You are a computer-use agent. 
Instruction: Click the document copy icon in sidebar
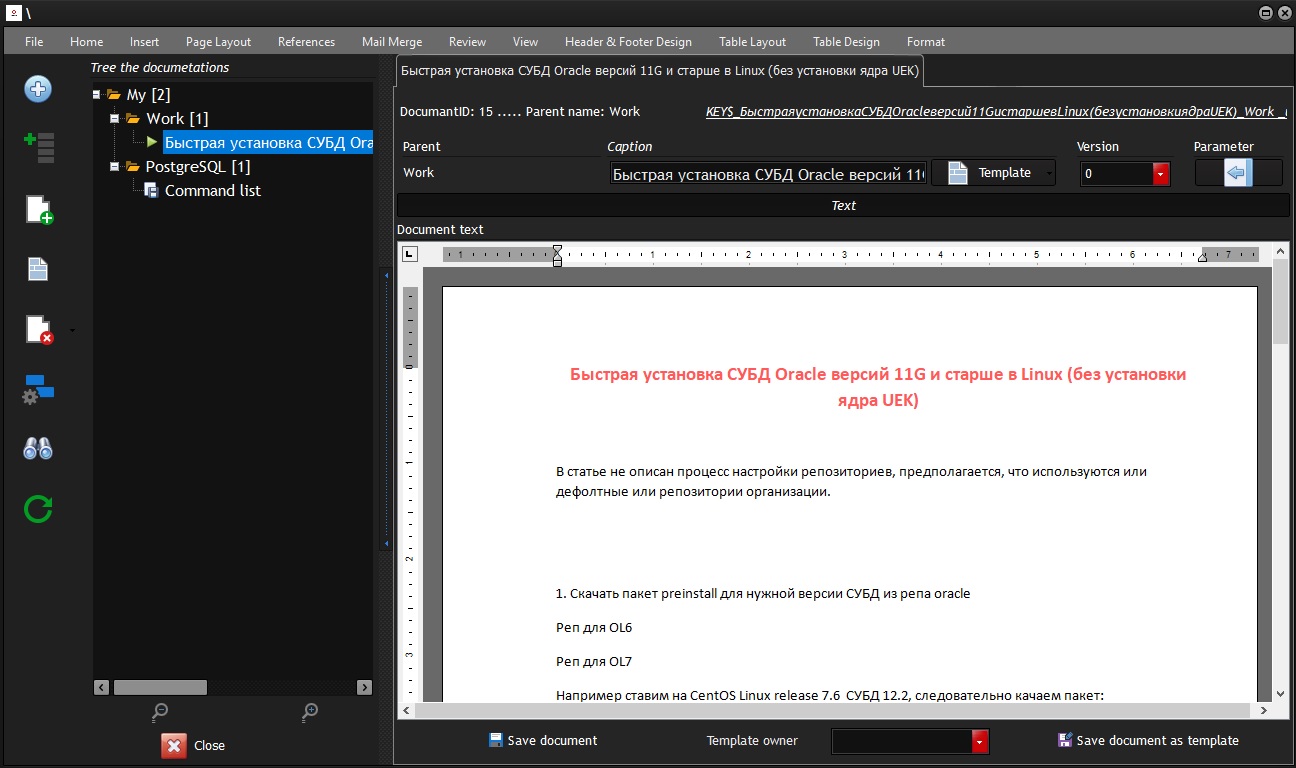pyautogui.click(x=37, y=268)
